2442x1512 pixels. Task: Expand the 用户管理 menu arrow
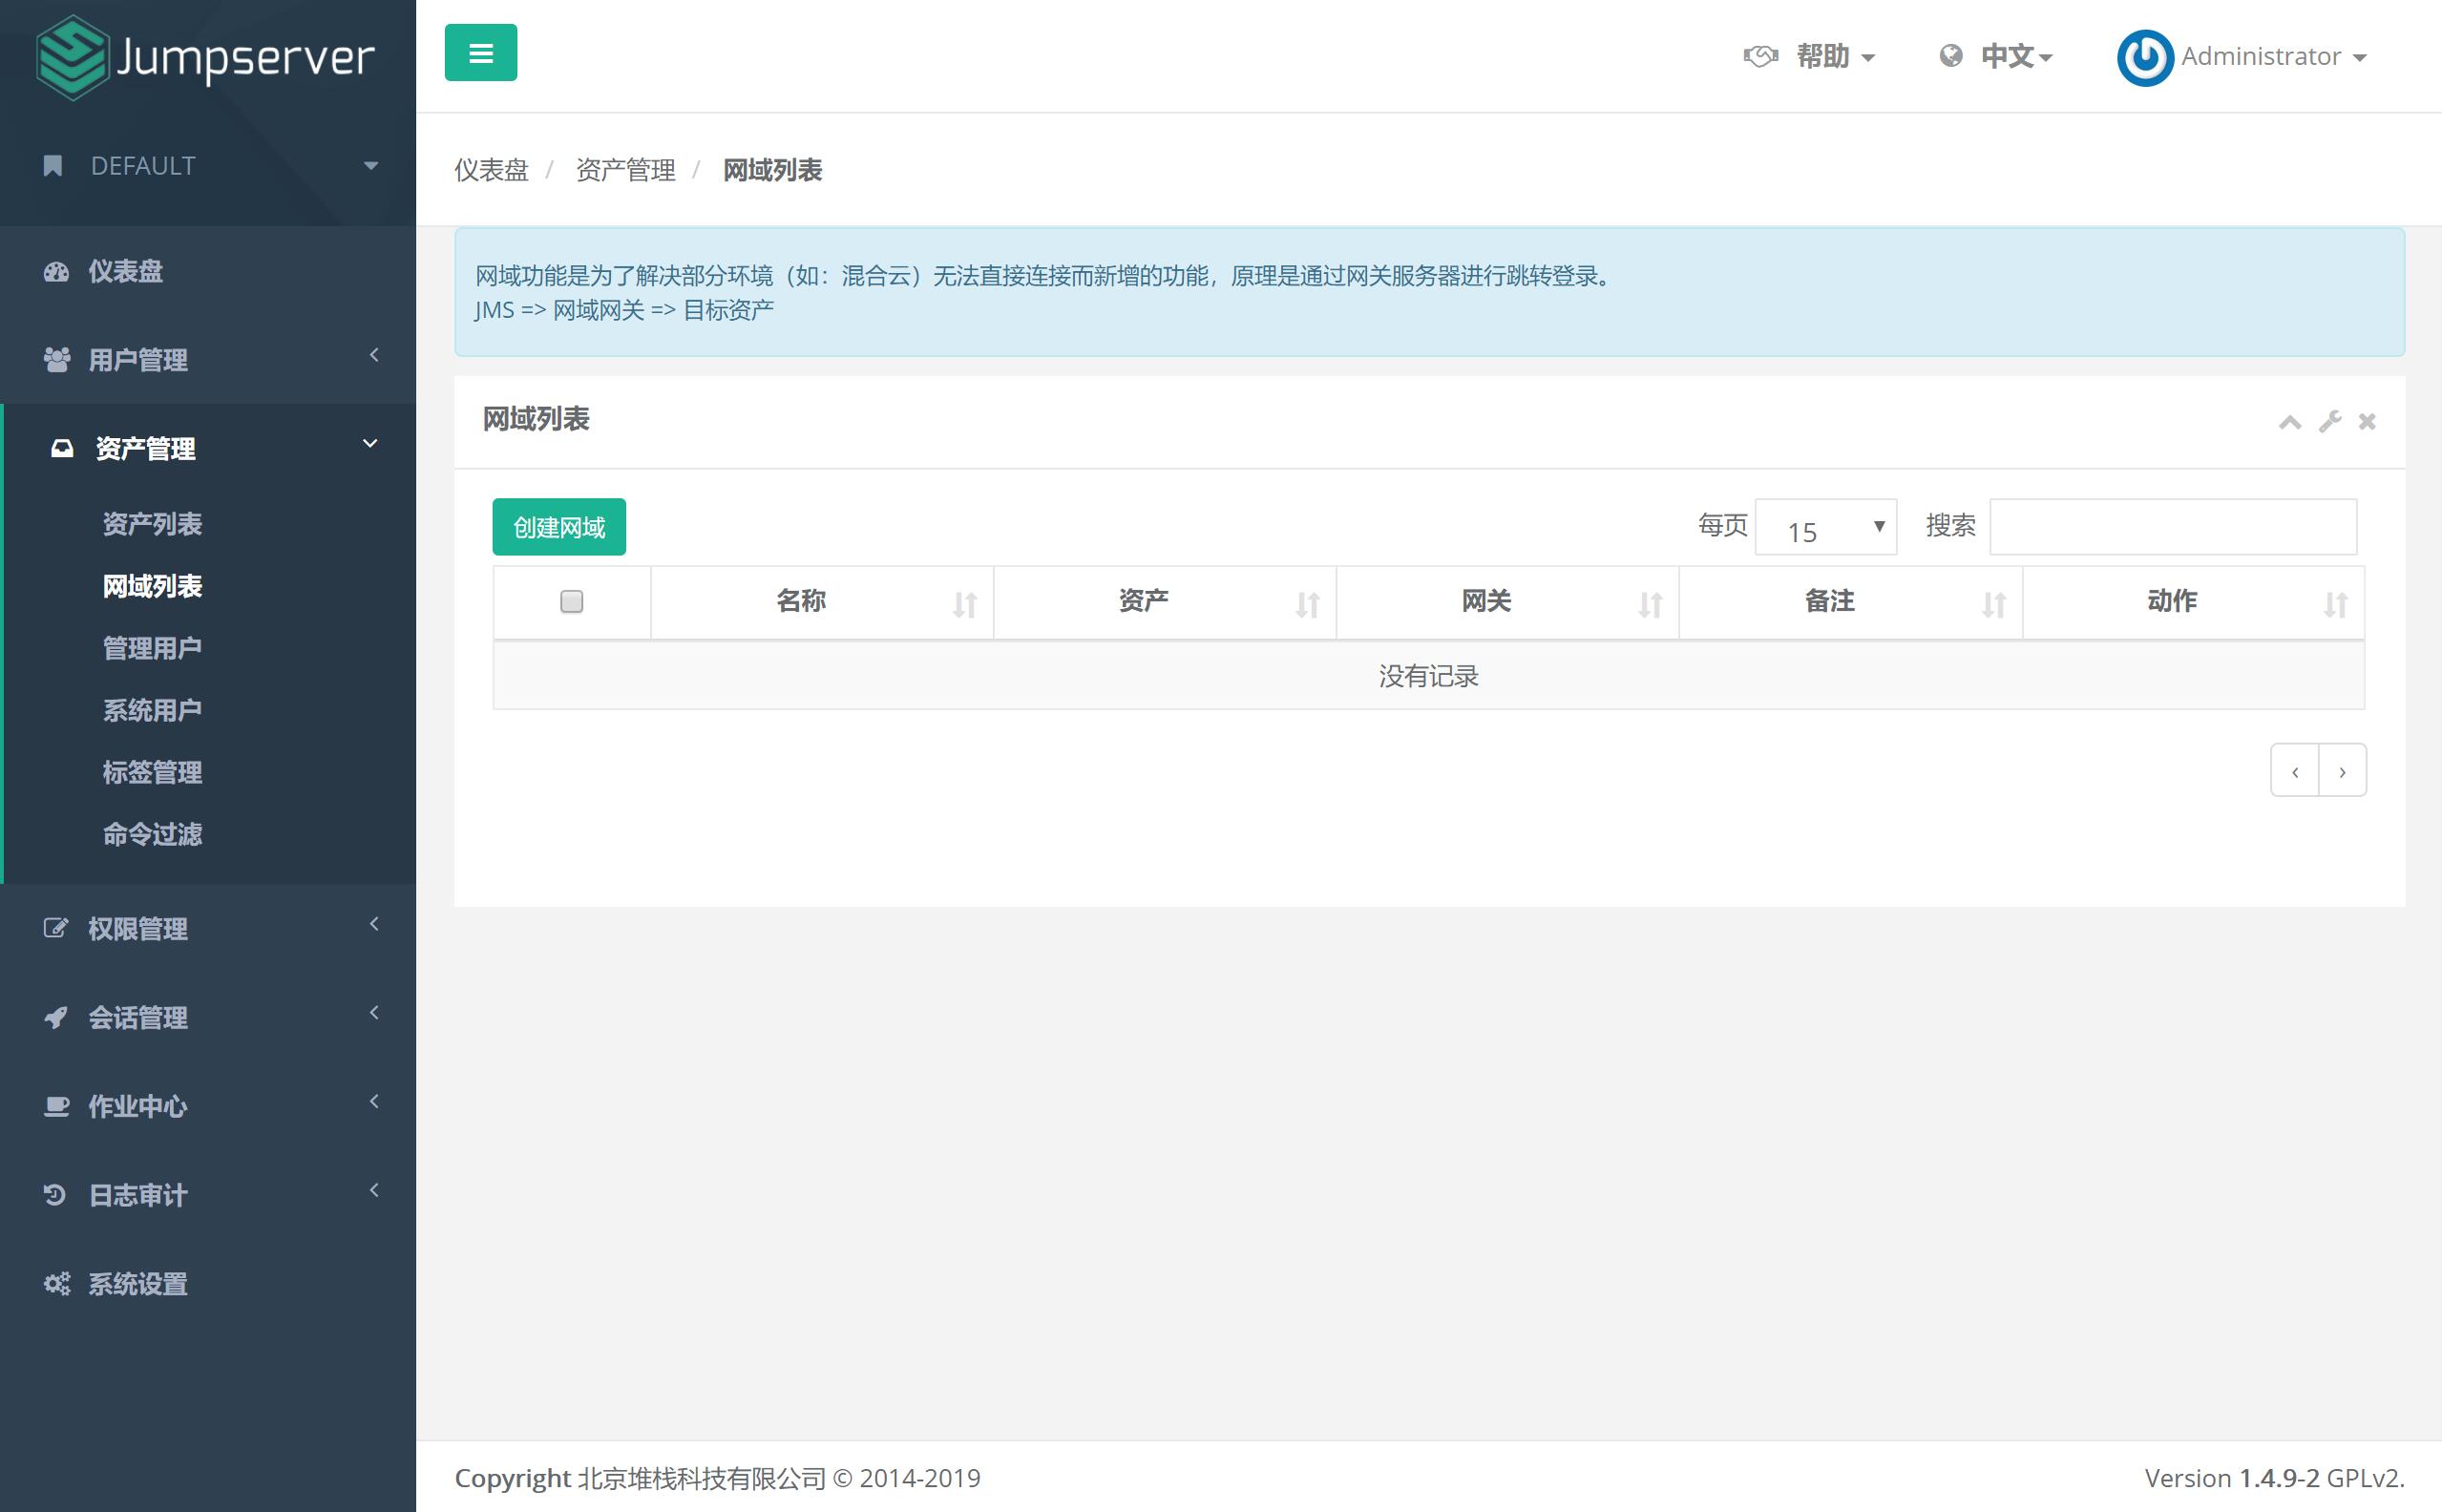point(374,355)
